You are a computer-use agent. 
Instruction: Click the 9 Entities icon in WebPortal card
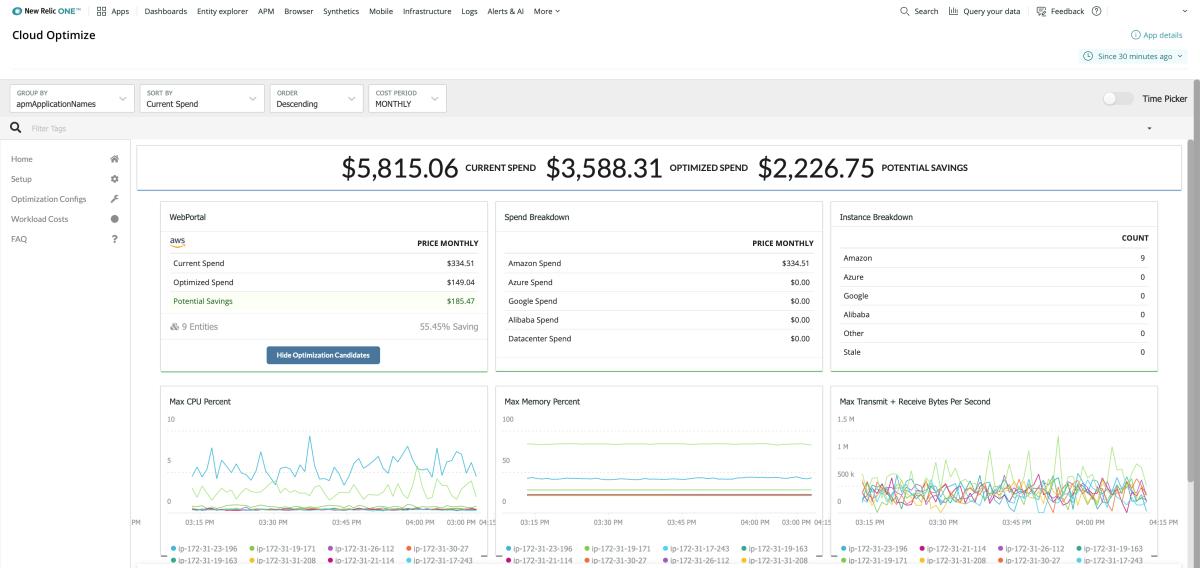(x=175, y=327)
